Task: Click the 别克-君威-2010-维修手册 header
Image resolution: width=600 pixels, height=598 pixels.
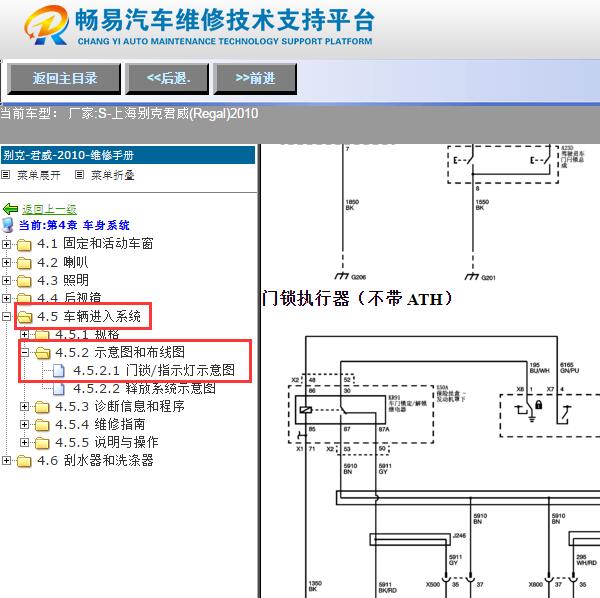Action: pyautogui.click(x=128, y=155)
